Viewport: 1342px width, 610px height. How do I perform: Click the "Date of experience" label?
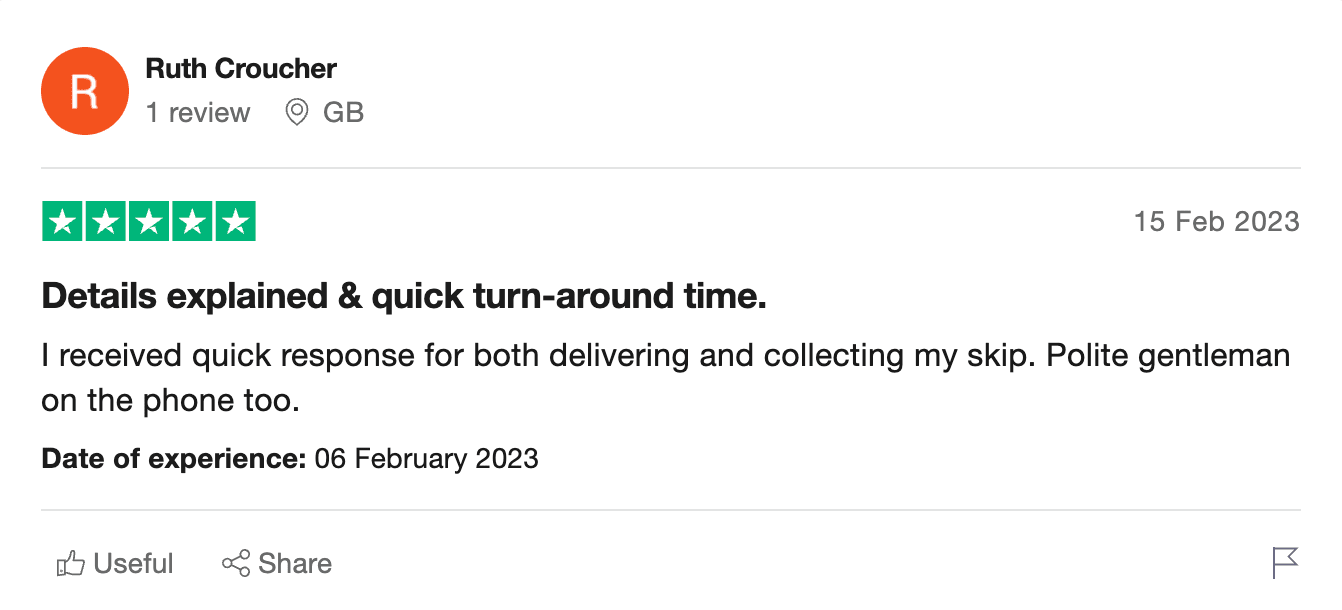pos(174,459)
